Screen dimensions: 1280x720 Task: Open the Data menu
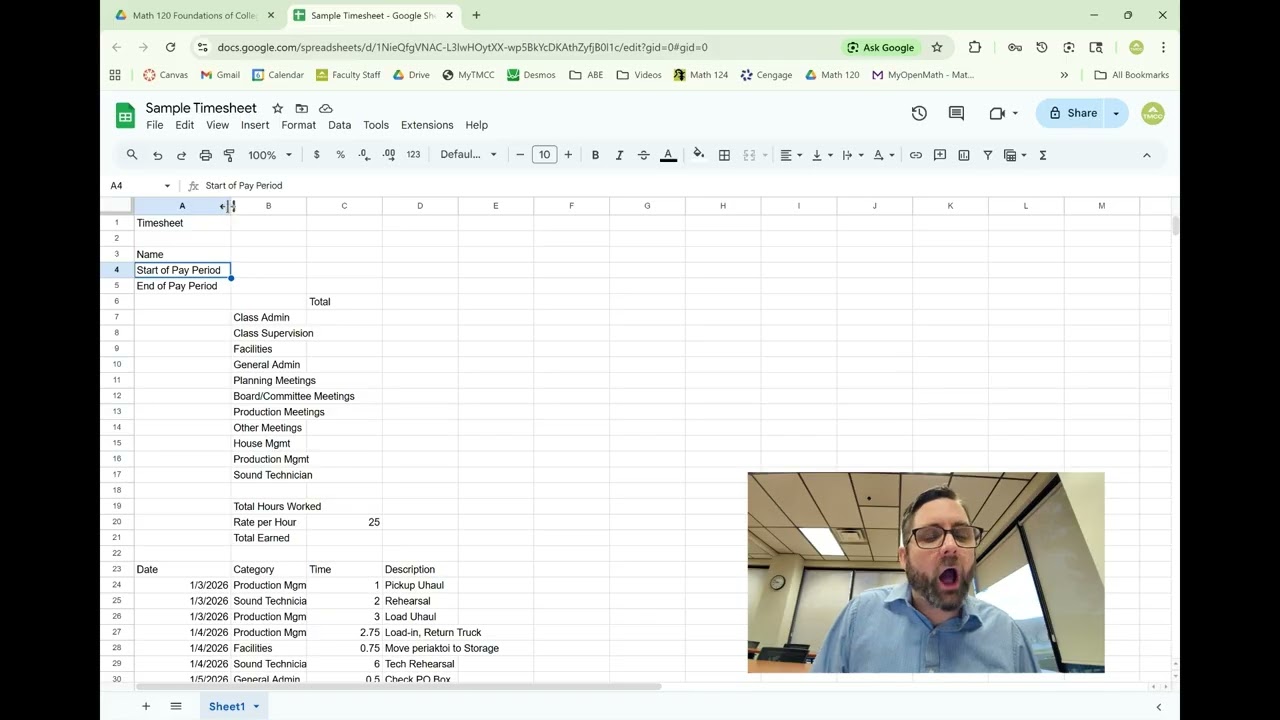pos(340,125)
